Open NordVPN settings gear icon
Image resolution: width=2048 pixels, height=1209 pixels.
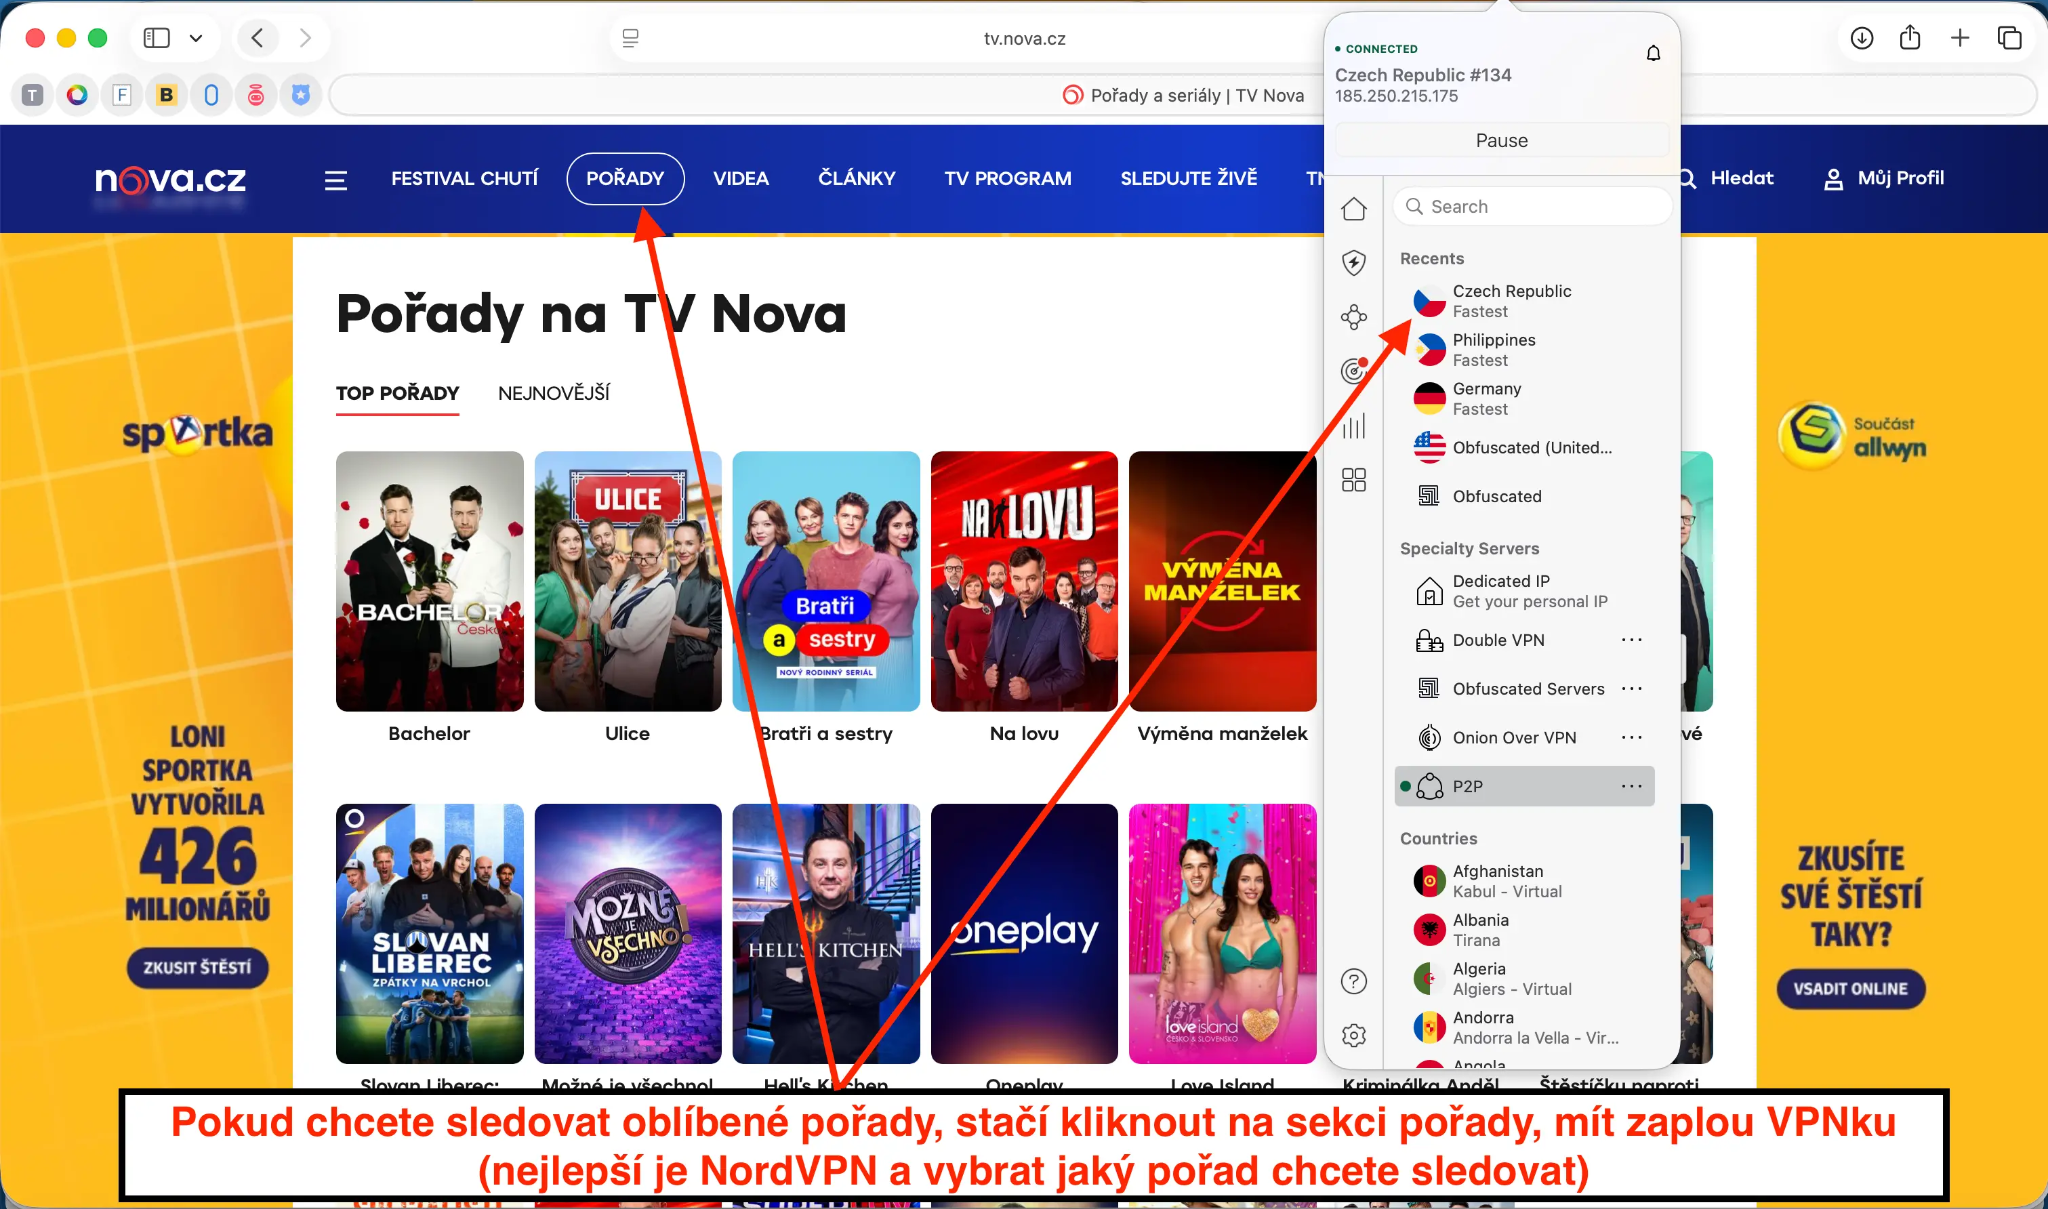[x=1355, y=1036]
